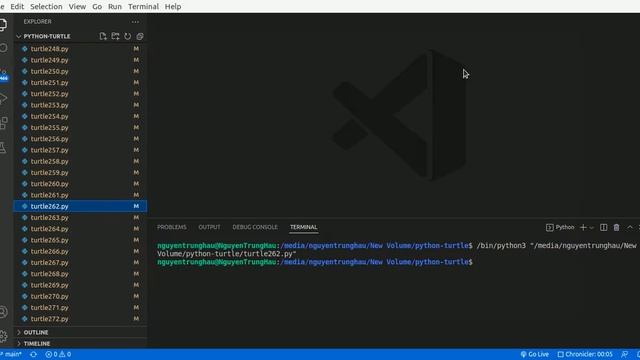This screenshot has width=640, height=360.
Task: Refresh the Explorer file list
Action: click(128, 36)
